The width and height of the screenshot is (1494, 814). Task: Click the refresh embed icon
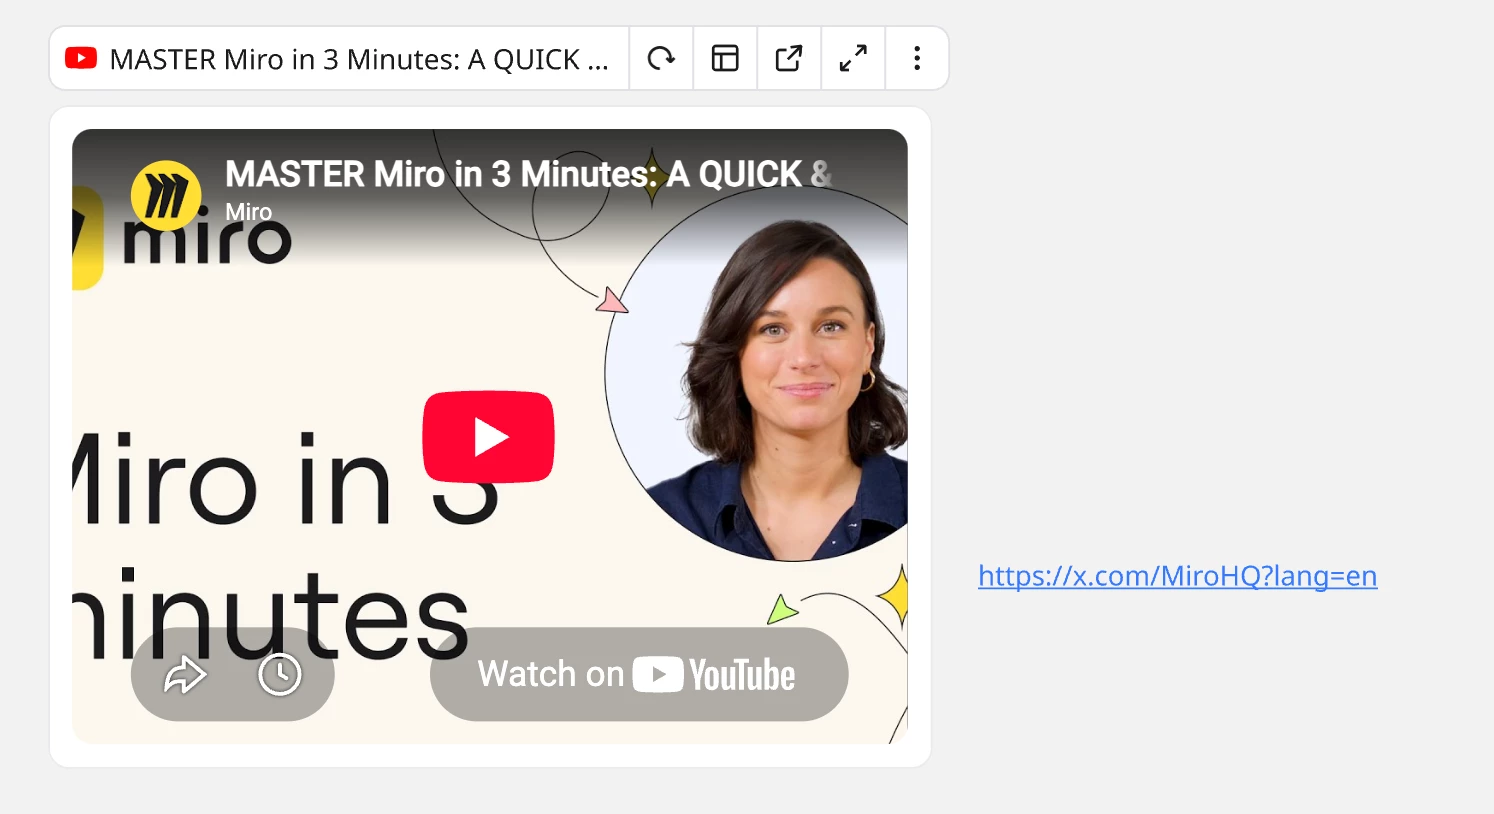coord(661,59)
